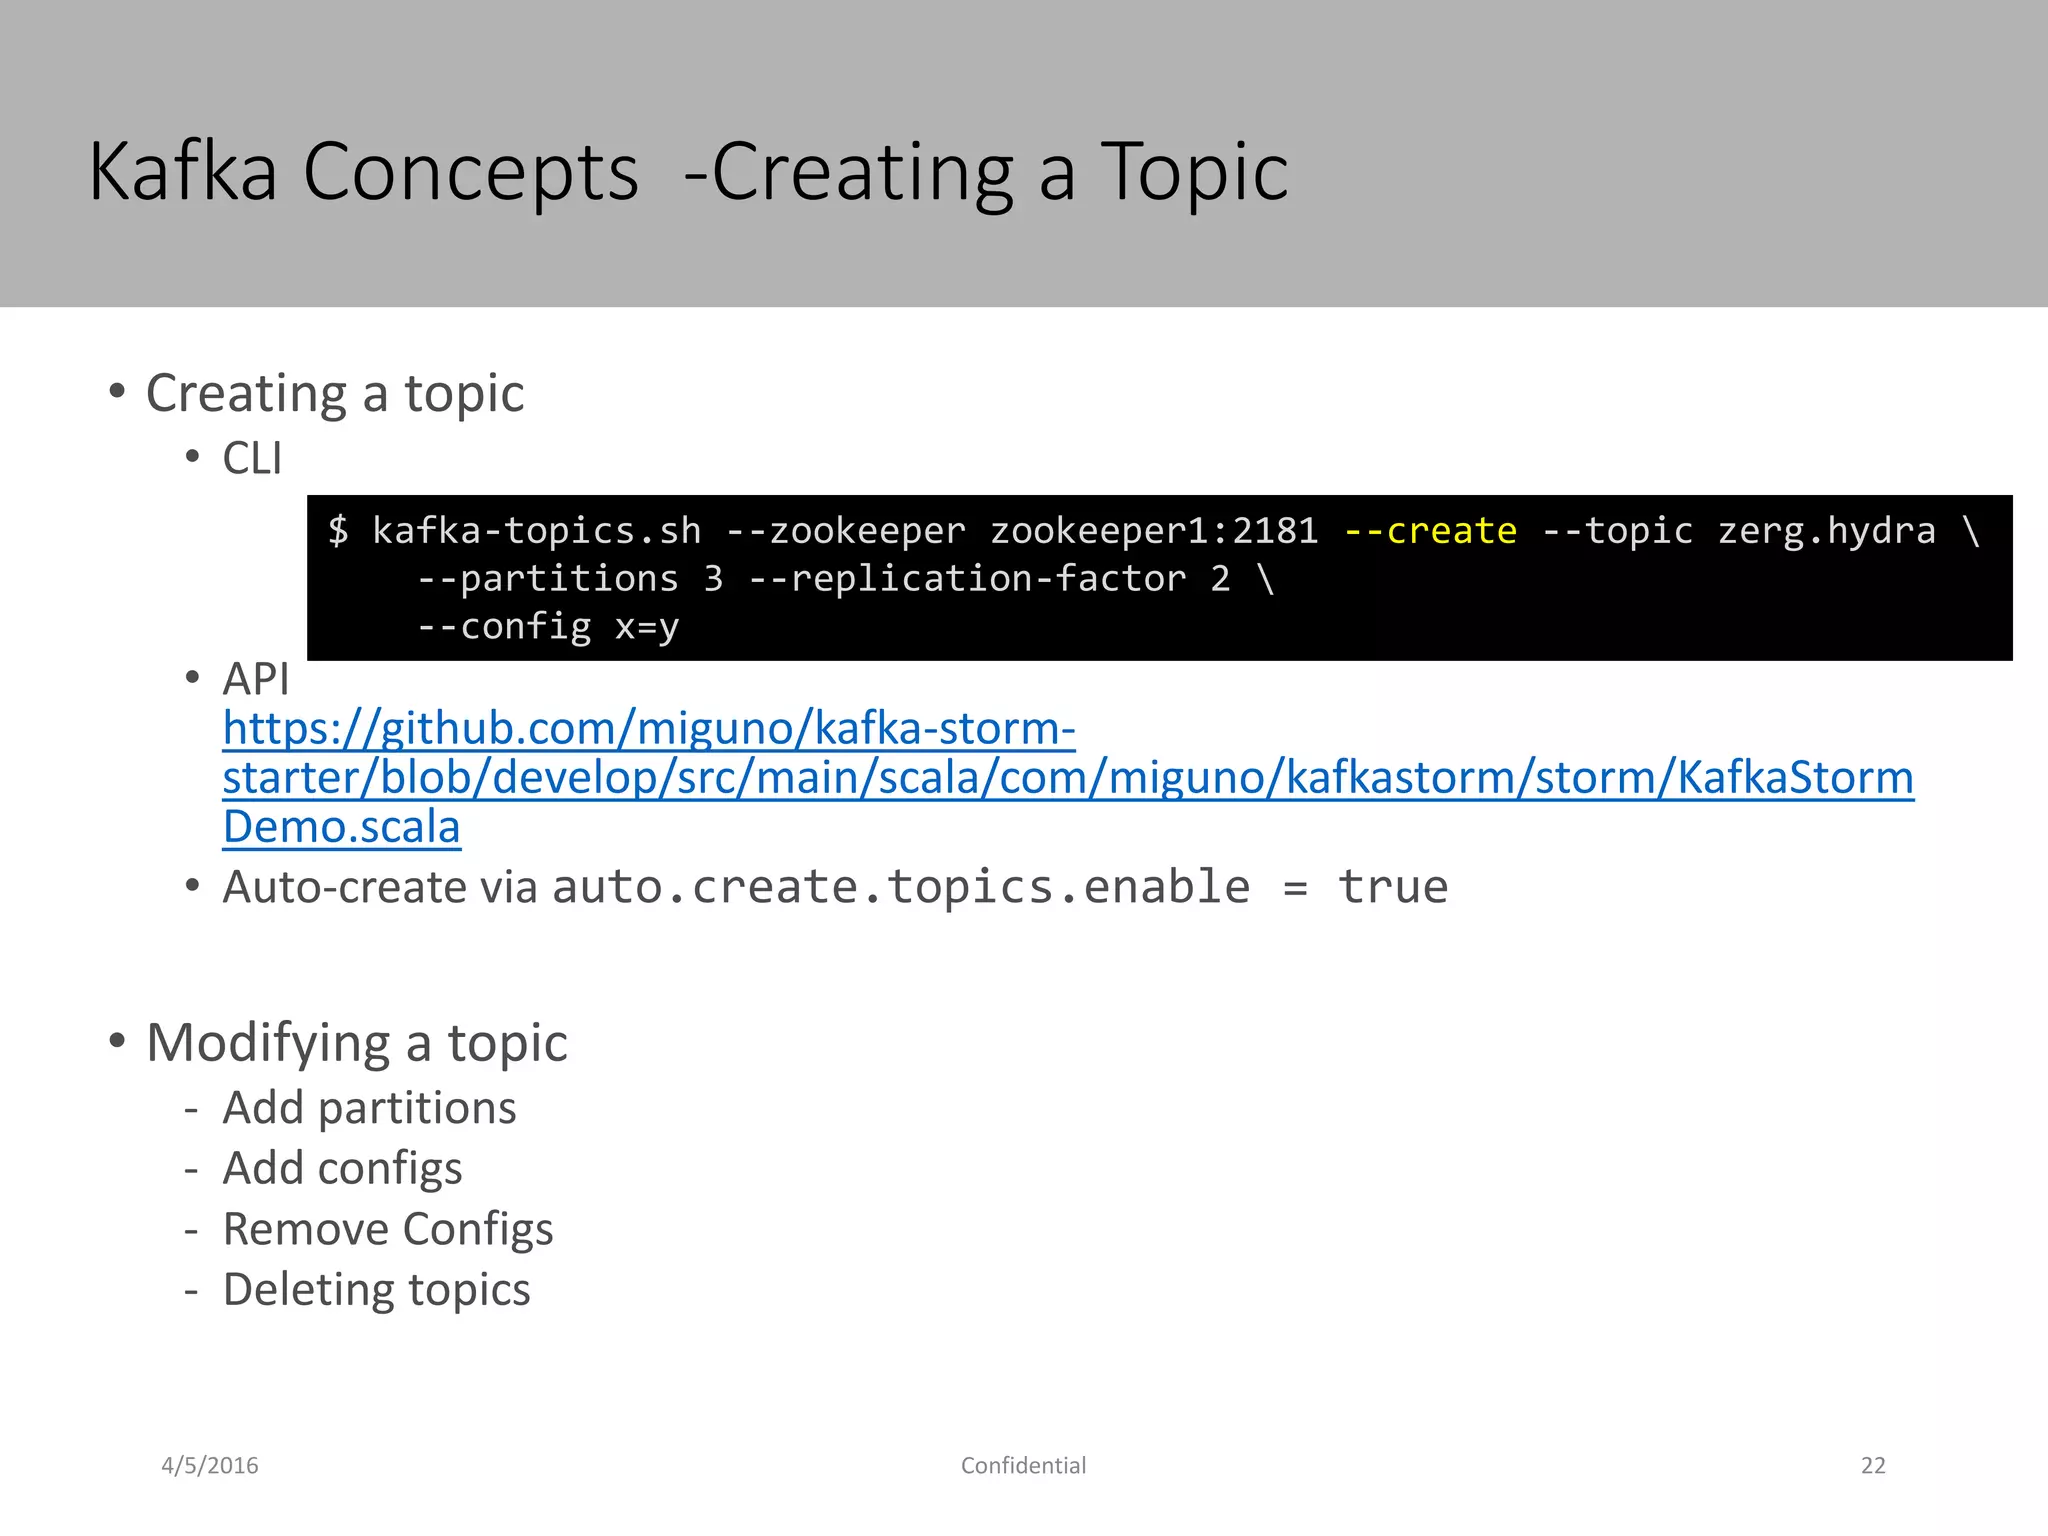Screen dimensions: 2048x1536
Task: Click the 'Remove Configs' item
Action: coord(388,1229)
